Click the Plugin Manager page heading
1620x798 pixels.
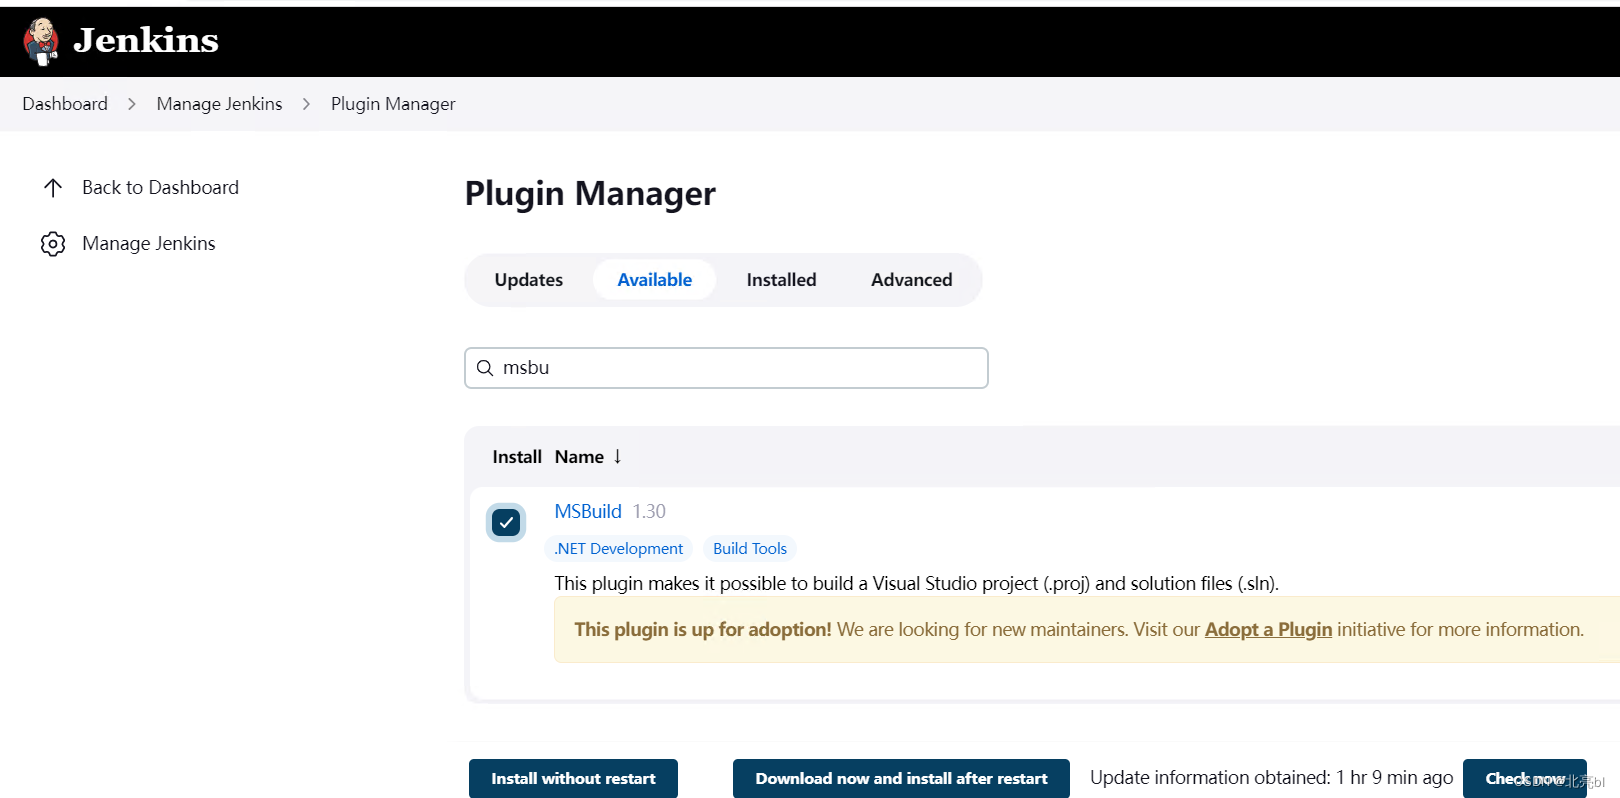(x=590, y=193)
